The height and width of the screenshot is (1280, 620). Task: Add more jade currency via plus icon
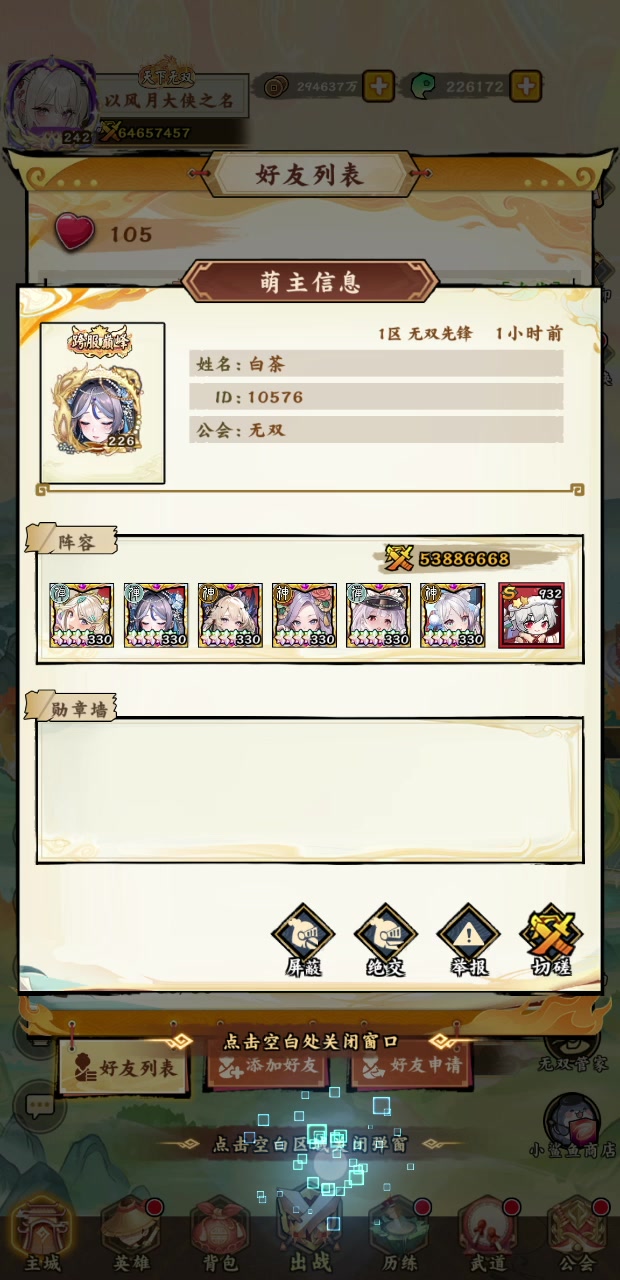tap(526, 86)
